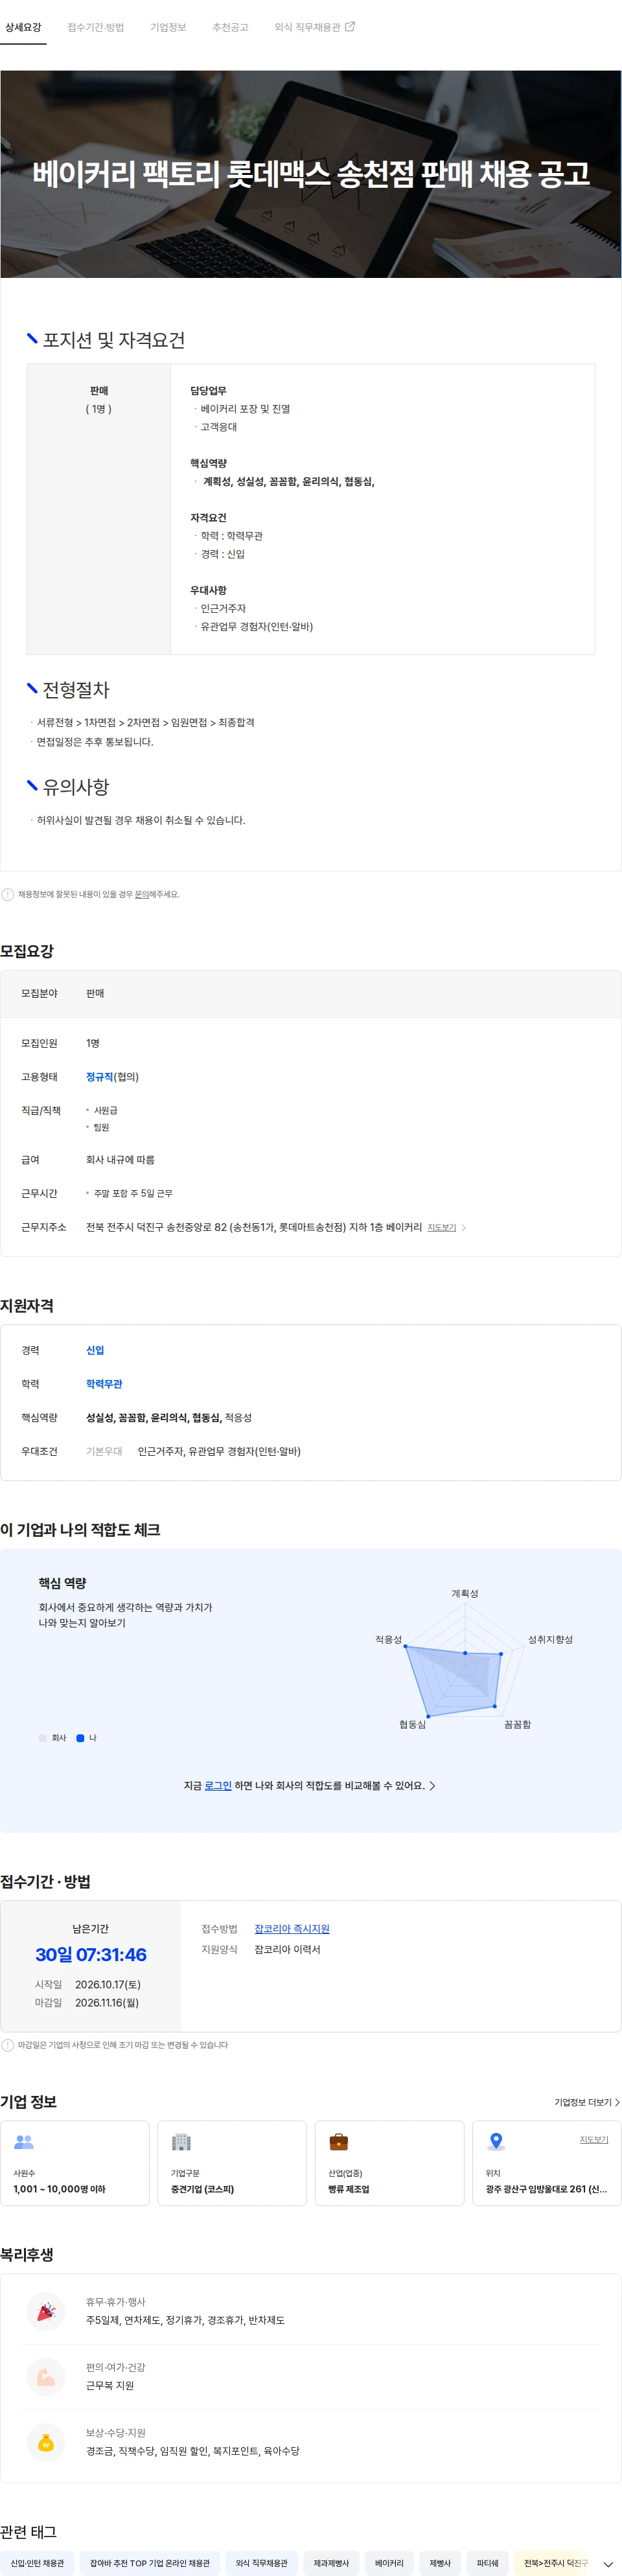Select the 제과제빵사 tag
The height and width of the screenshot is (2576, 622).
pyautogui.click(x=331, y=2563)
